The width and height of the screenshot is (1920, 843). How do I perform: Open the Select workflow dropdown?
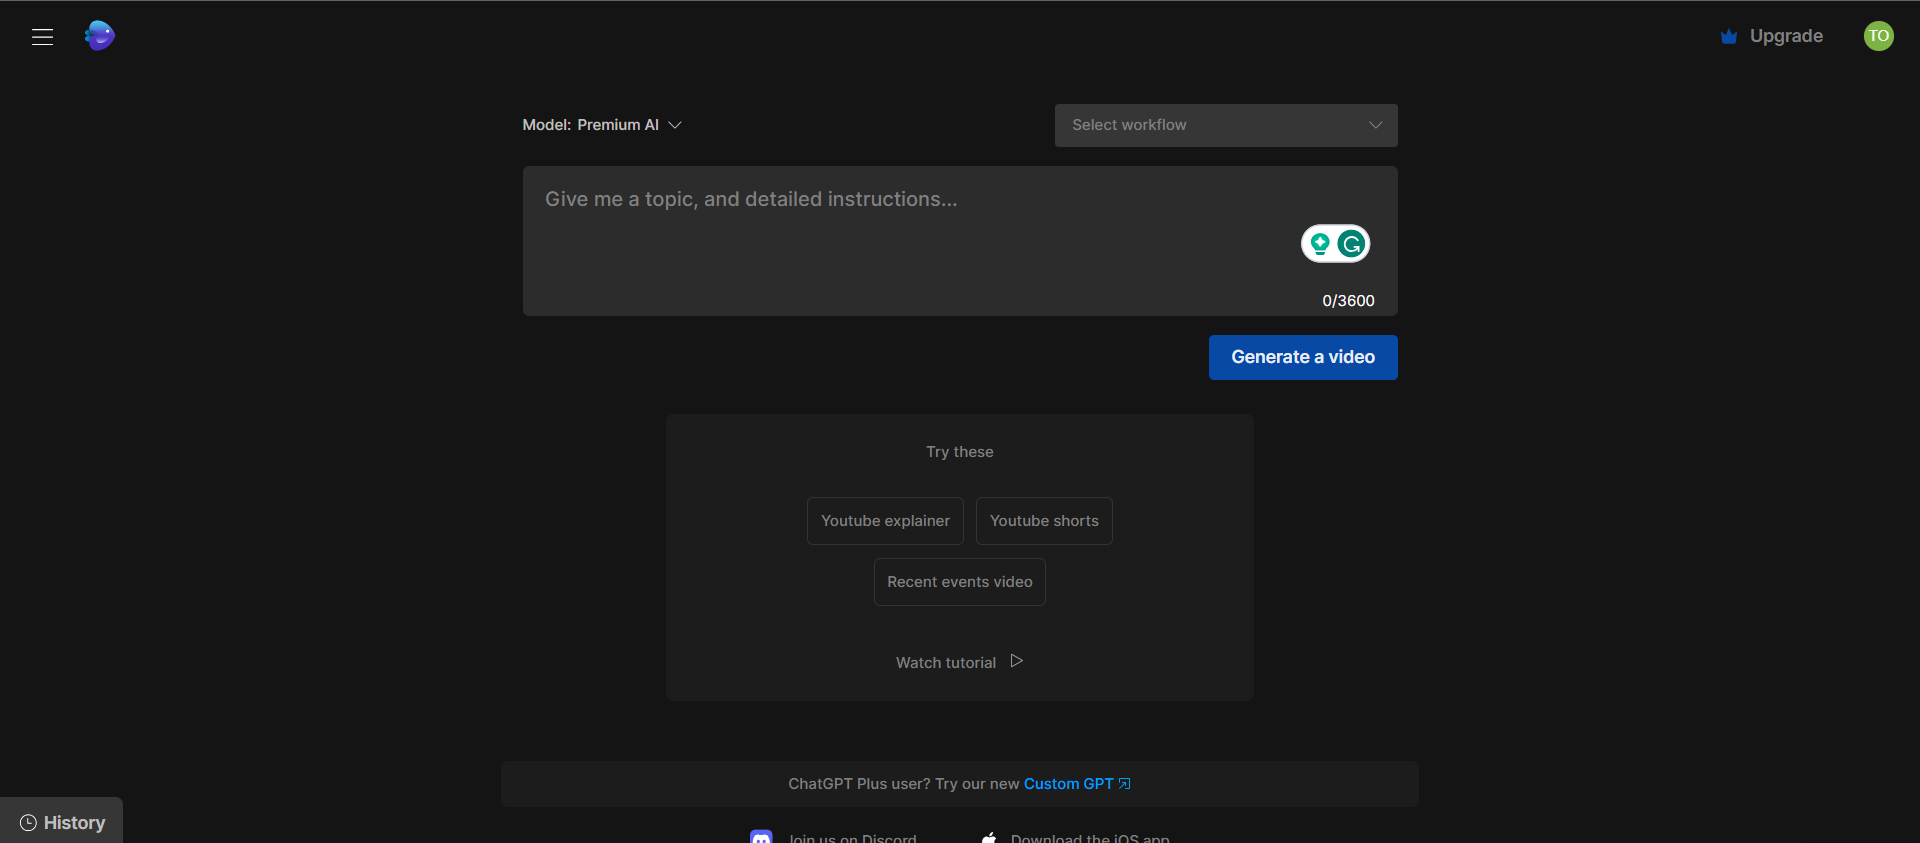[x=1226, y=125]
